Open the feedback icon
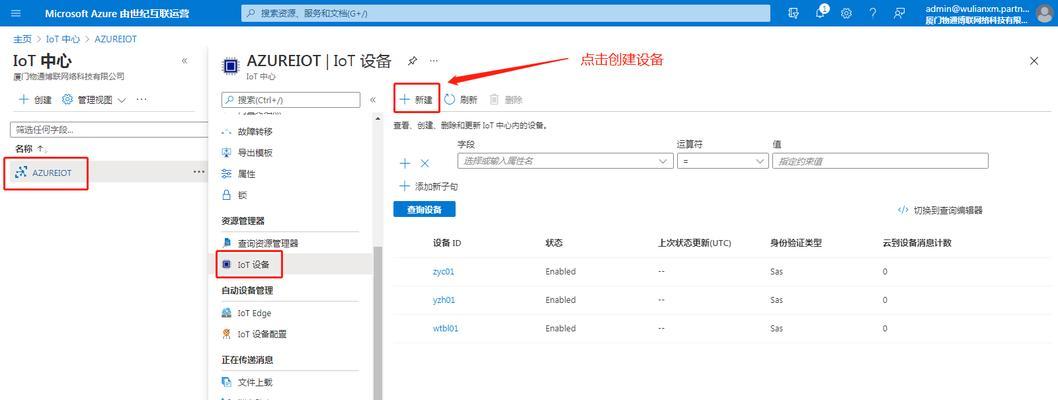The height and width of the screenshot is (400, 1058). point(899,13)
